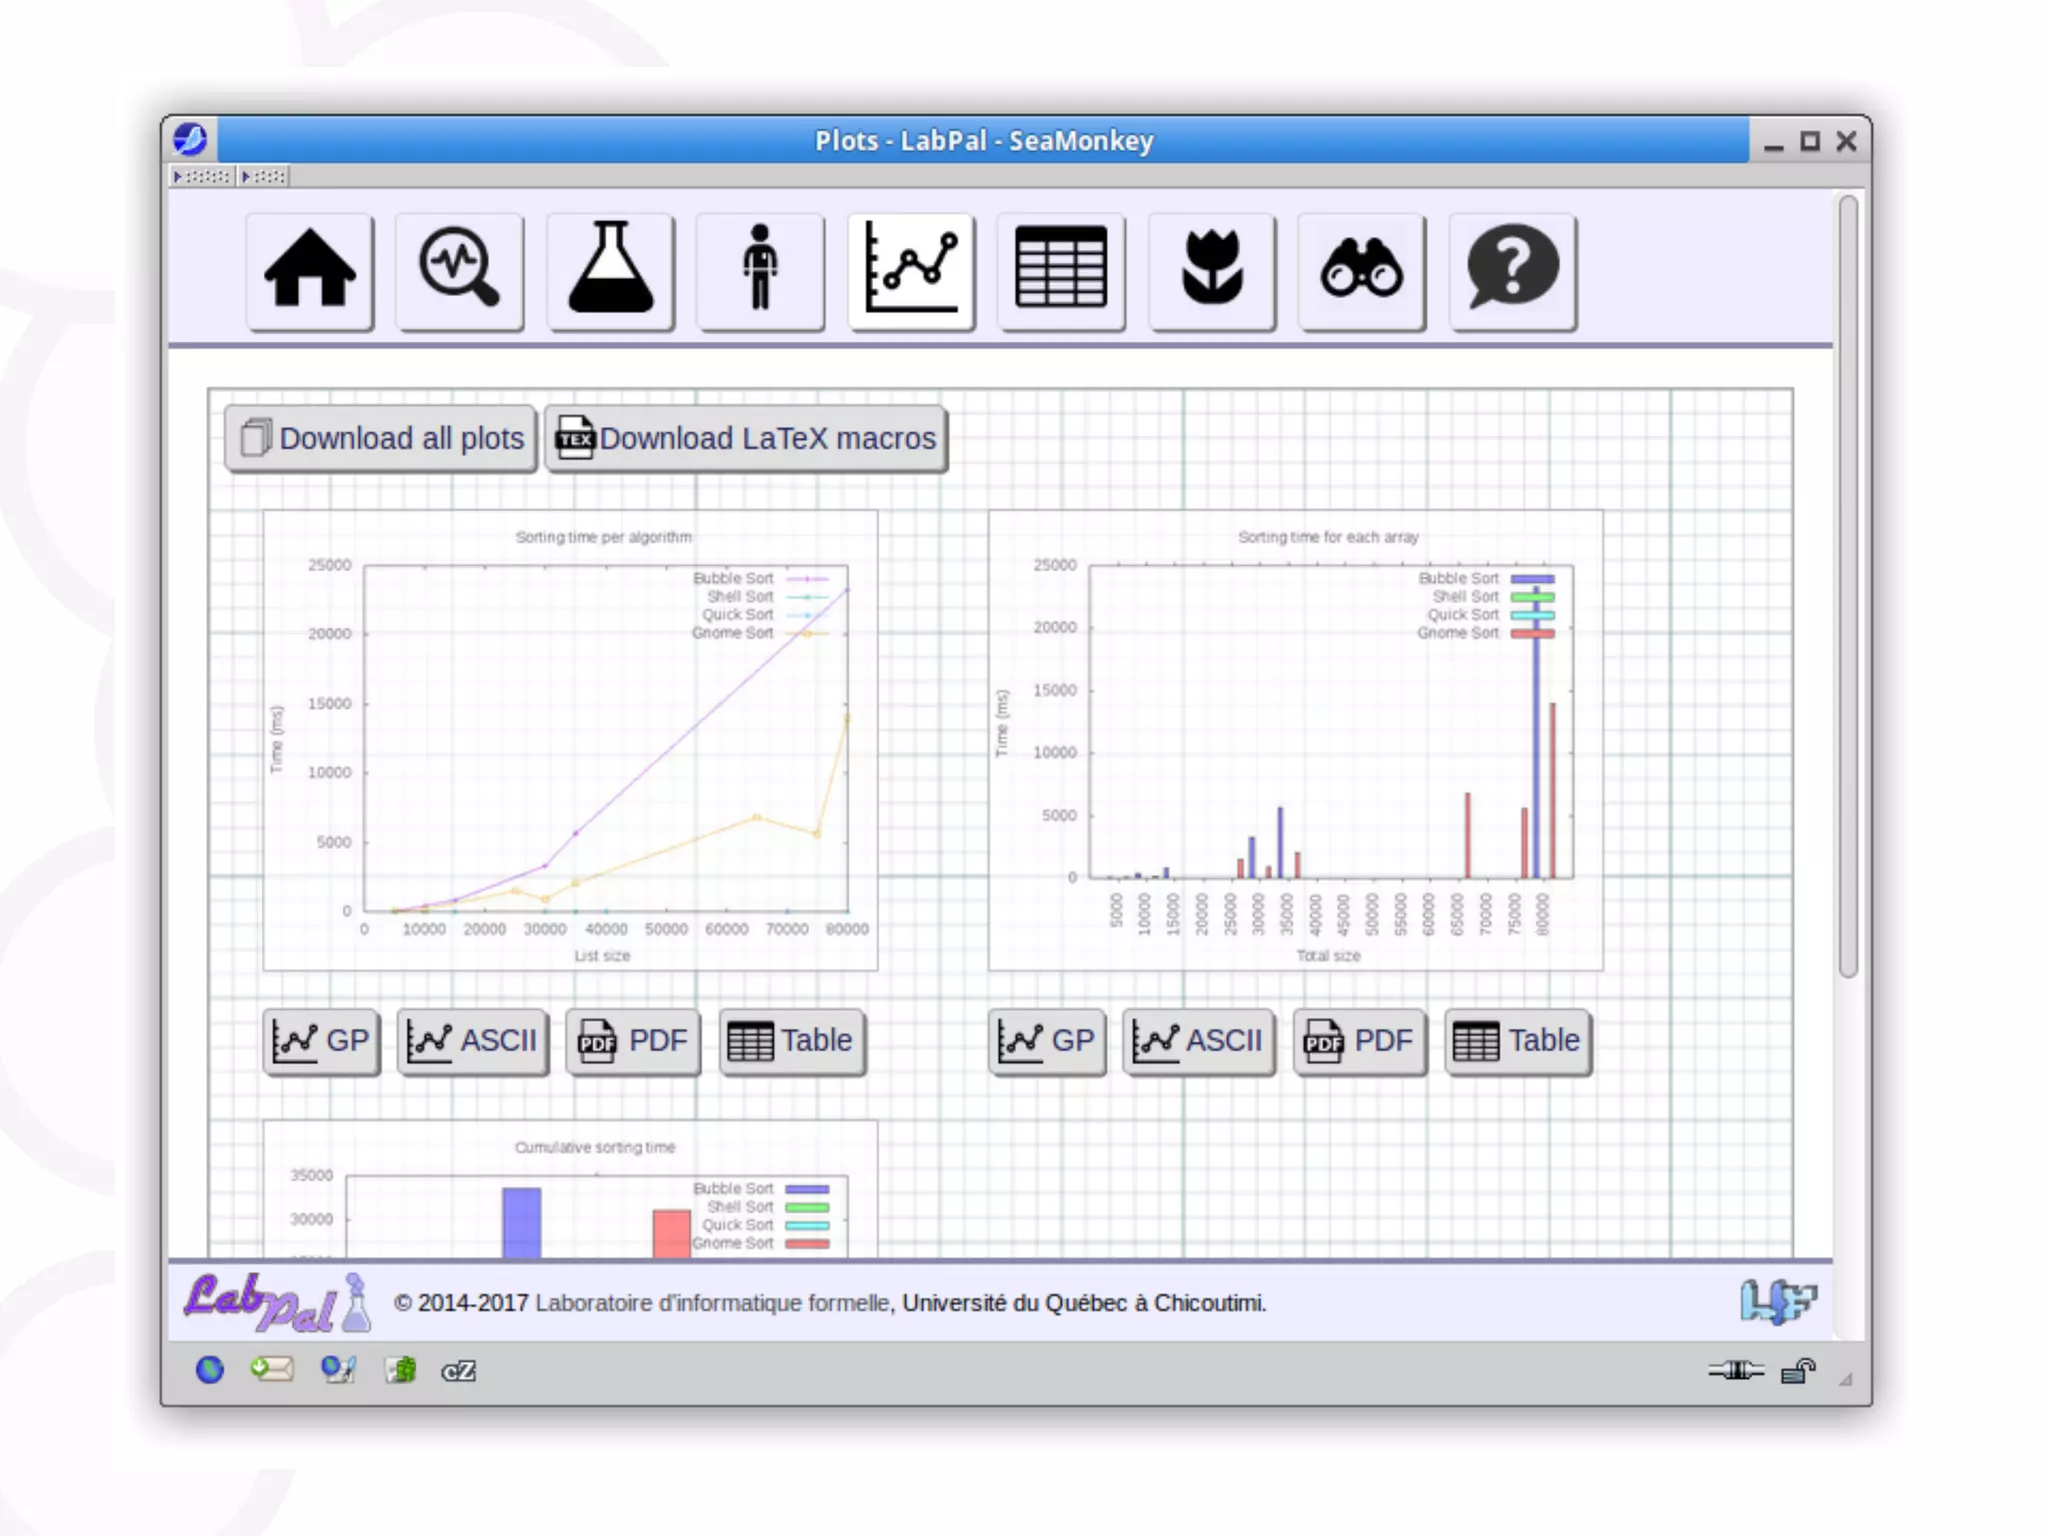Image resolution: width=2048 pixels, height=1536 pixels.
Task: Open the Find binoculars icon
Action: click(x=1362, y=270)
